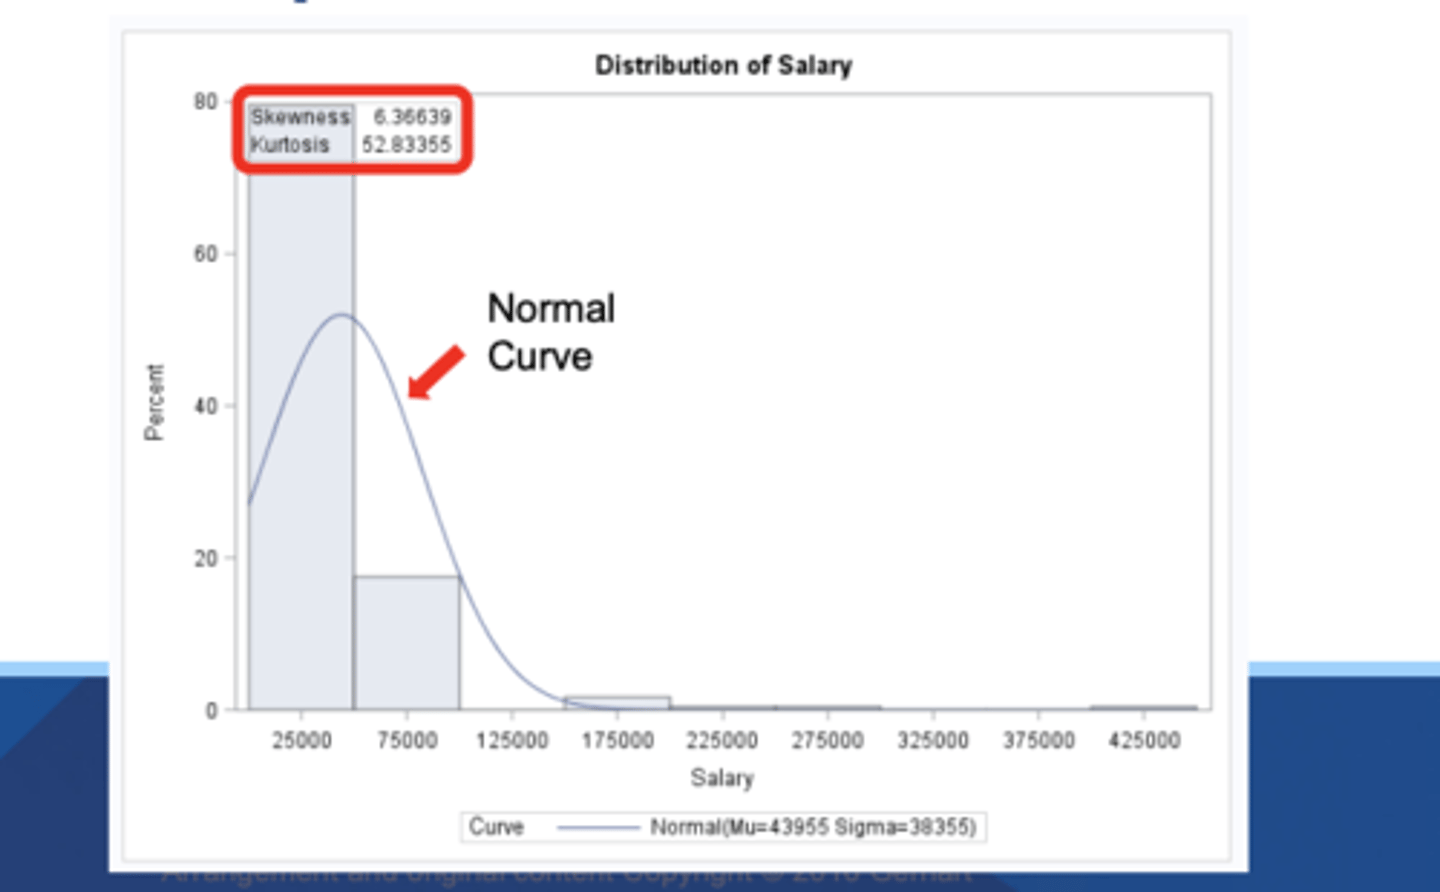Image resolution: width=1440 pixels, height=892 pixels.
Task: Click the x-axis tick label 425000
Action: coord(1144,740)
